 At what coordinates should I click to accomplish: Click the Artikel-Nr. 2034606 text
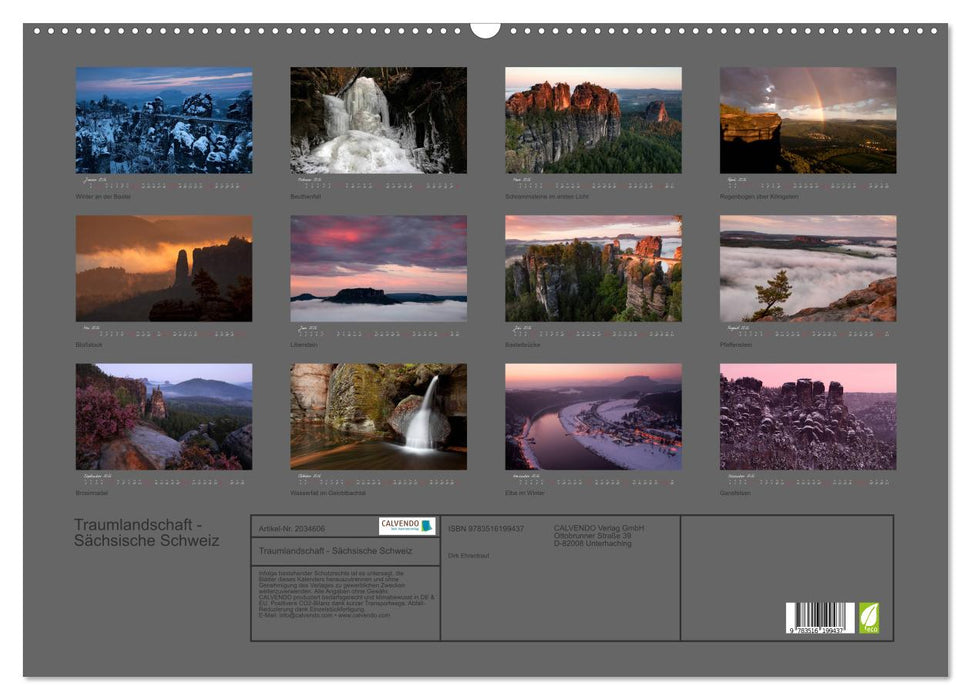point(291,527)
